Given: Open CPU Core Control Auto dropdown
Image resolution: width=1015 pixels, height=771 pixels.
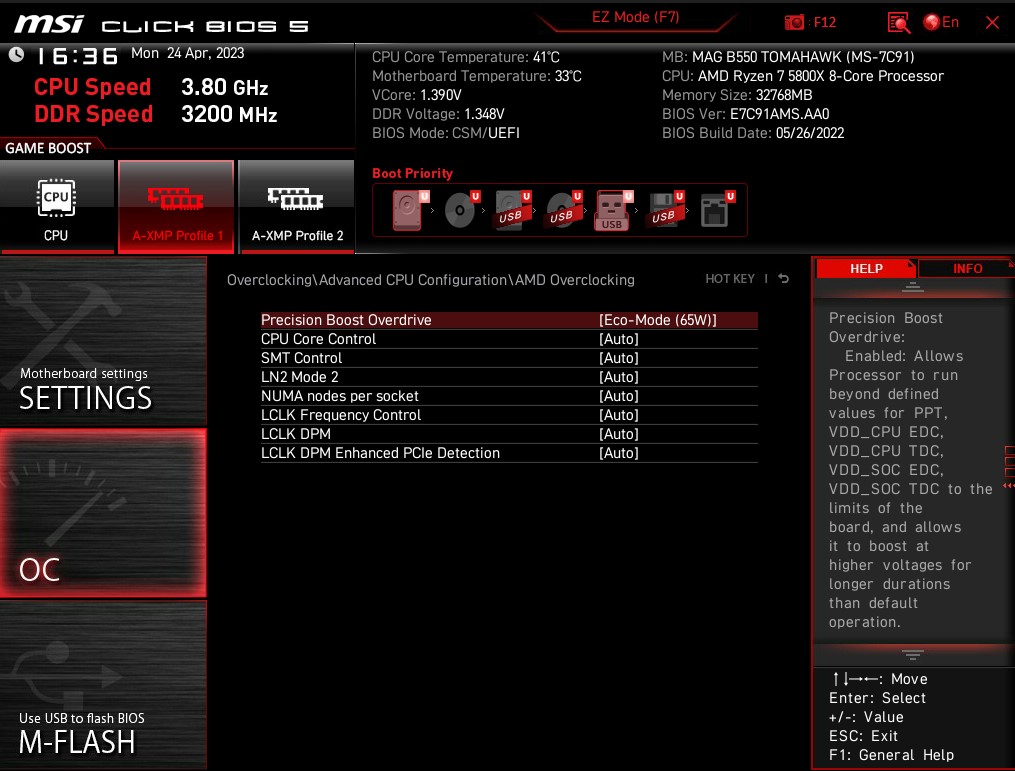Looking at the screenshot, I should pyautogui.click(x=619, y=339).
